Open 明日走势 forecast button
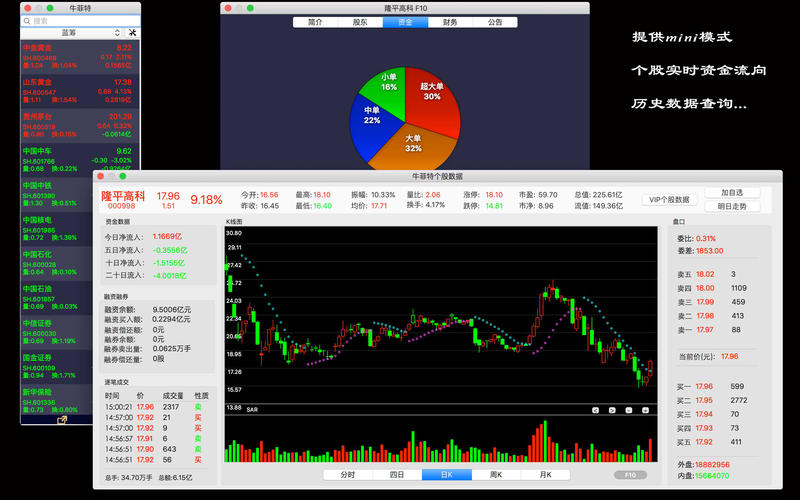 pyautogui.click(x=731, y=206)
